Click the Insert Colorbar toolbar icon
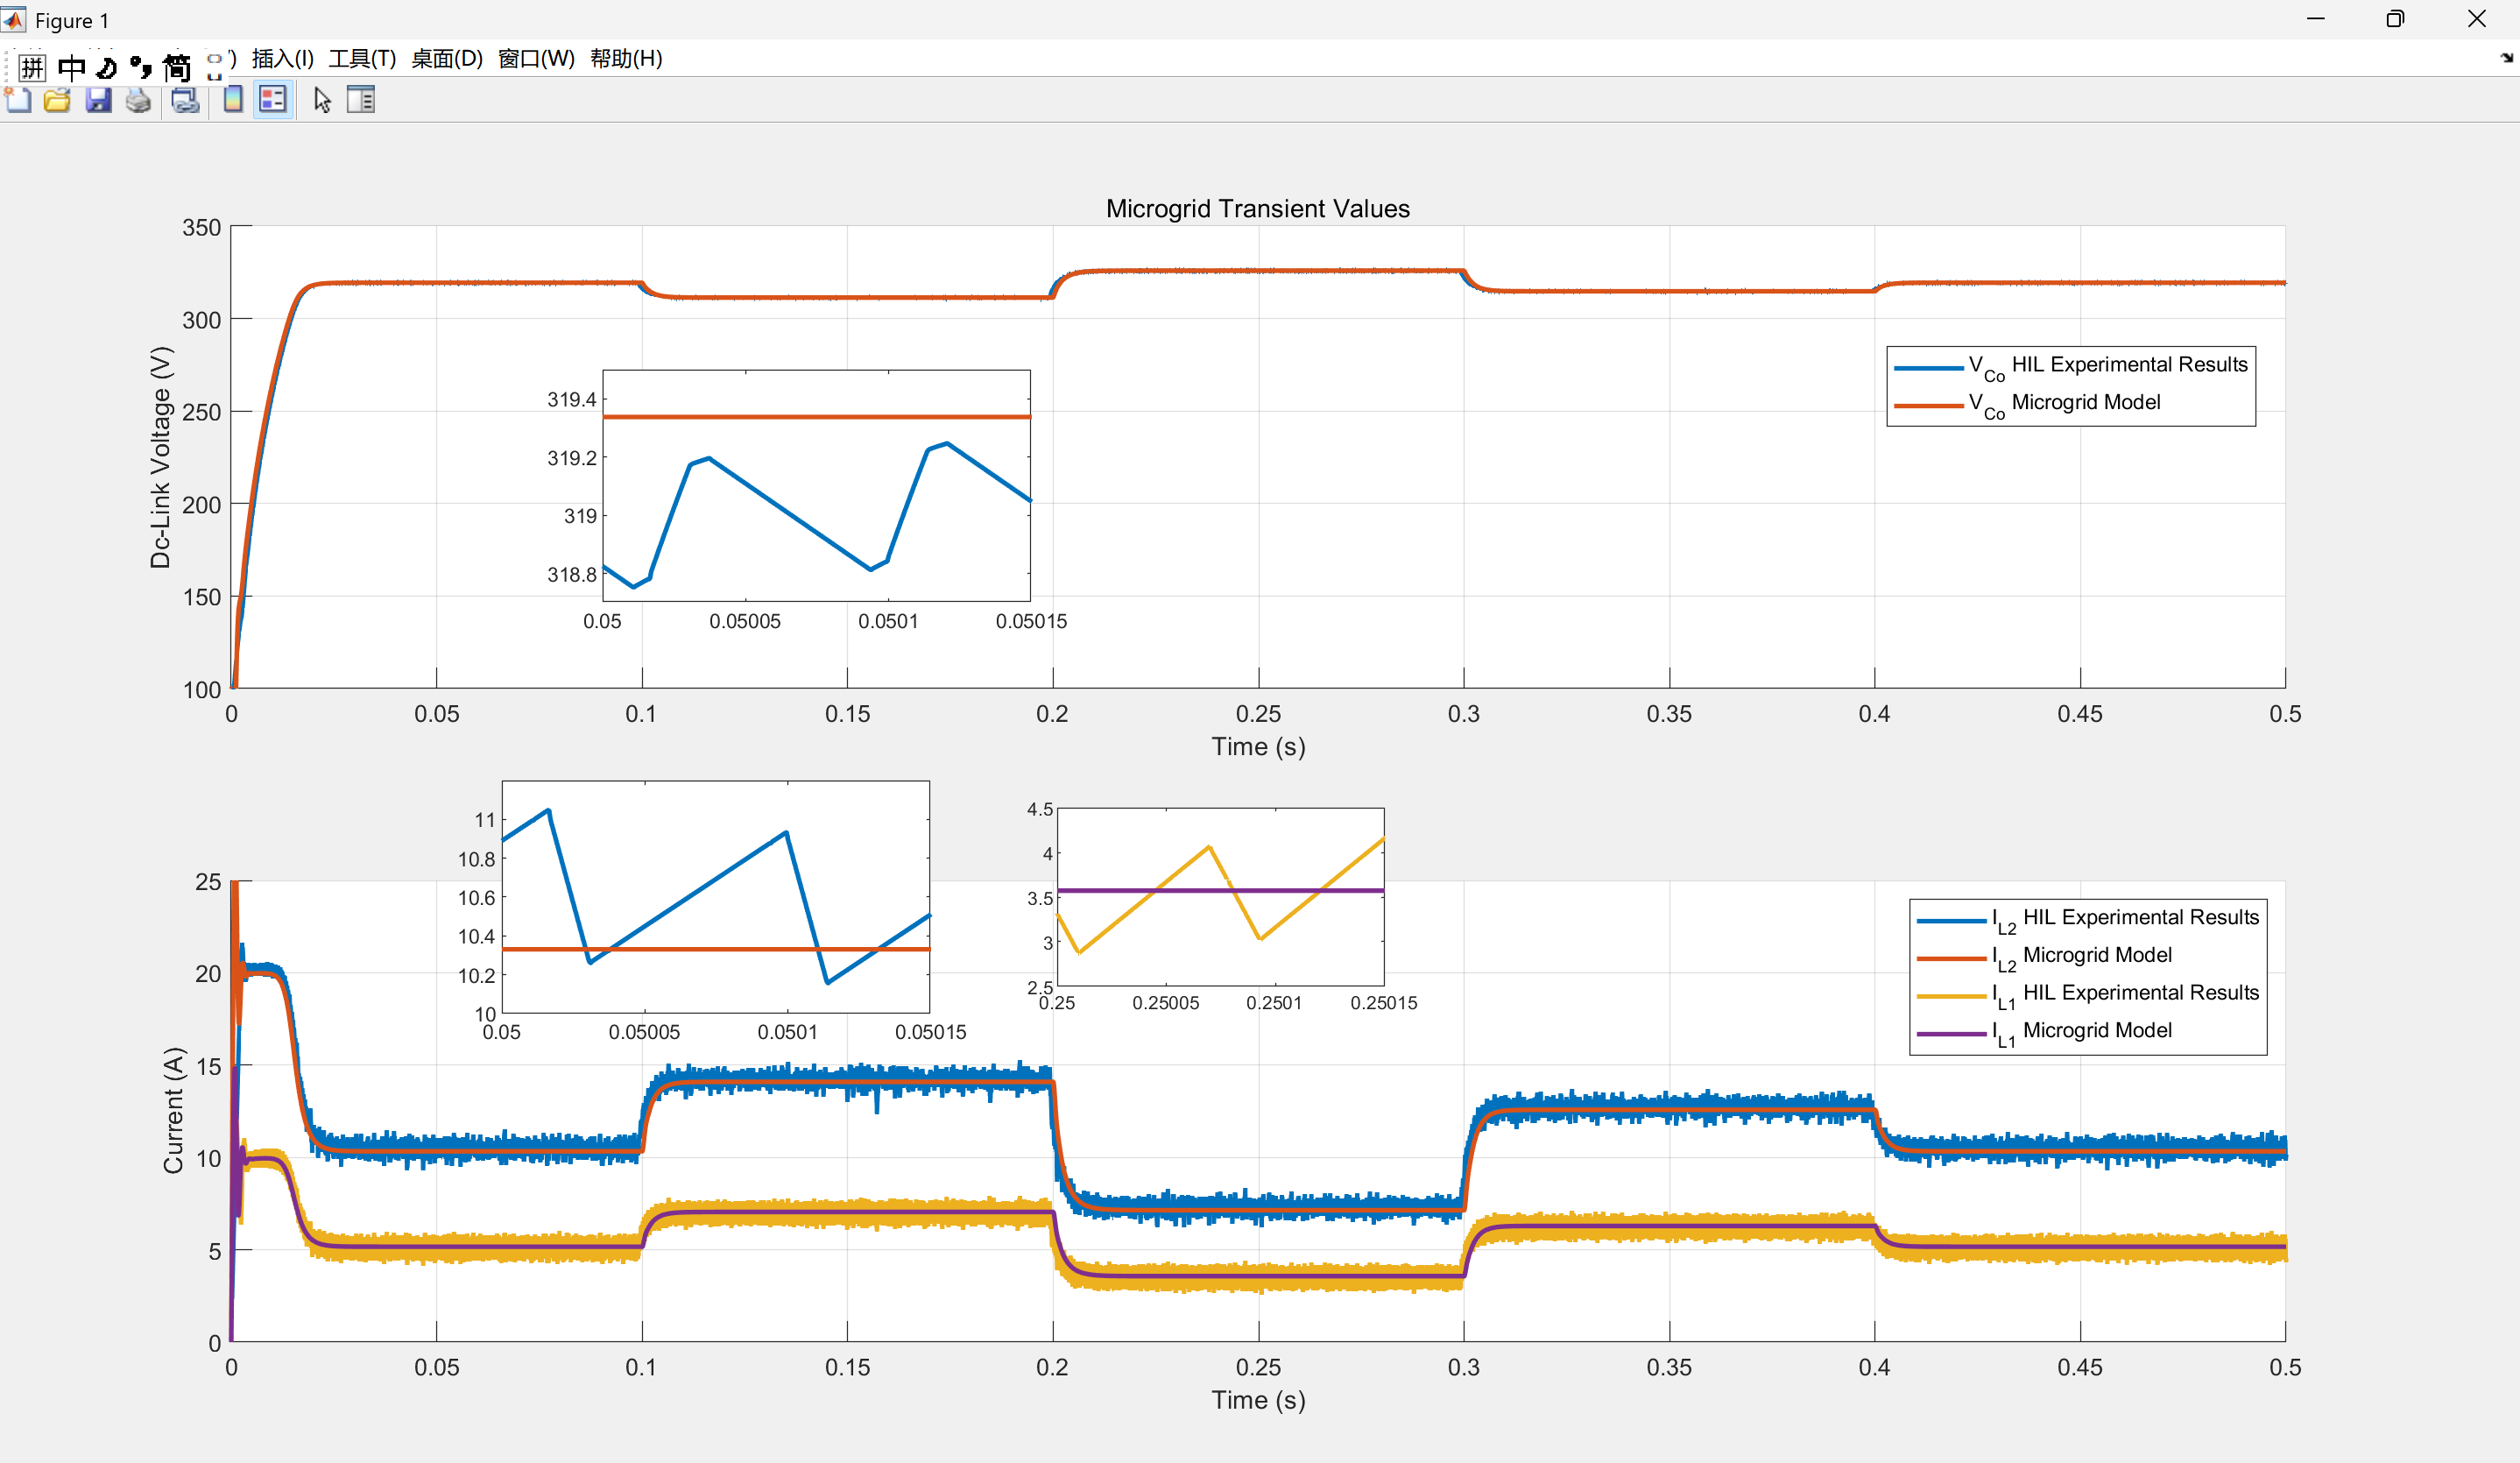 pos(233,100)
